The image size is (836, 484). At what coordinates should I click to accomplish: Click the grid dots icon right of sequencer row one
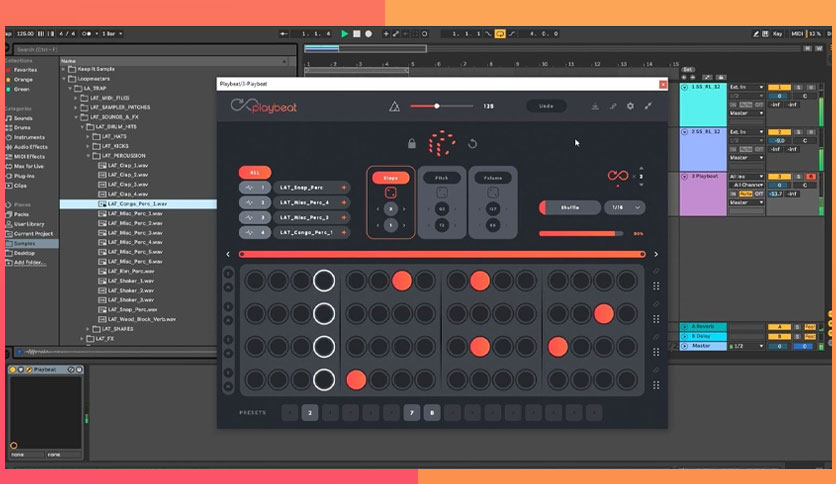tap(656, 286)
